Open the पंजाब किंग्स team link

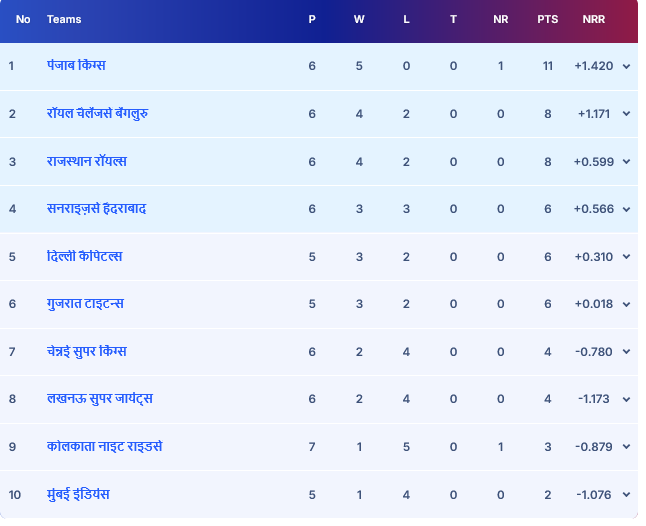(x=76, y=66)
